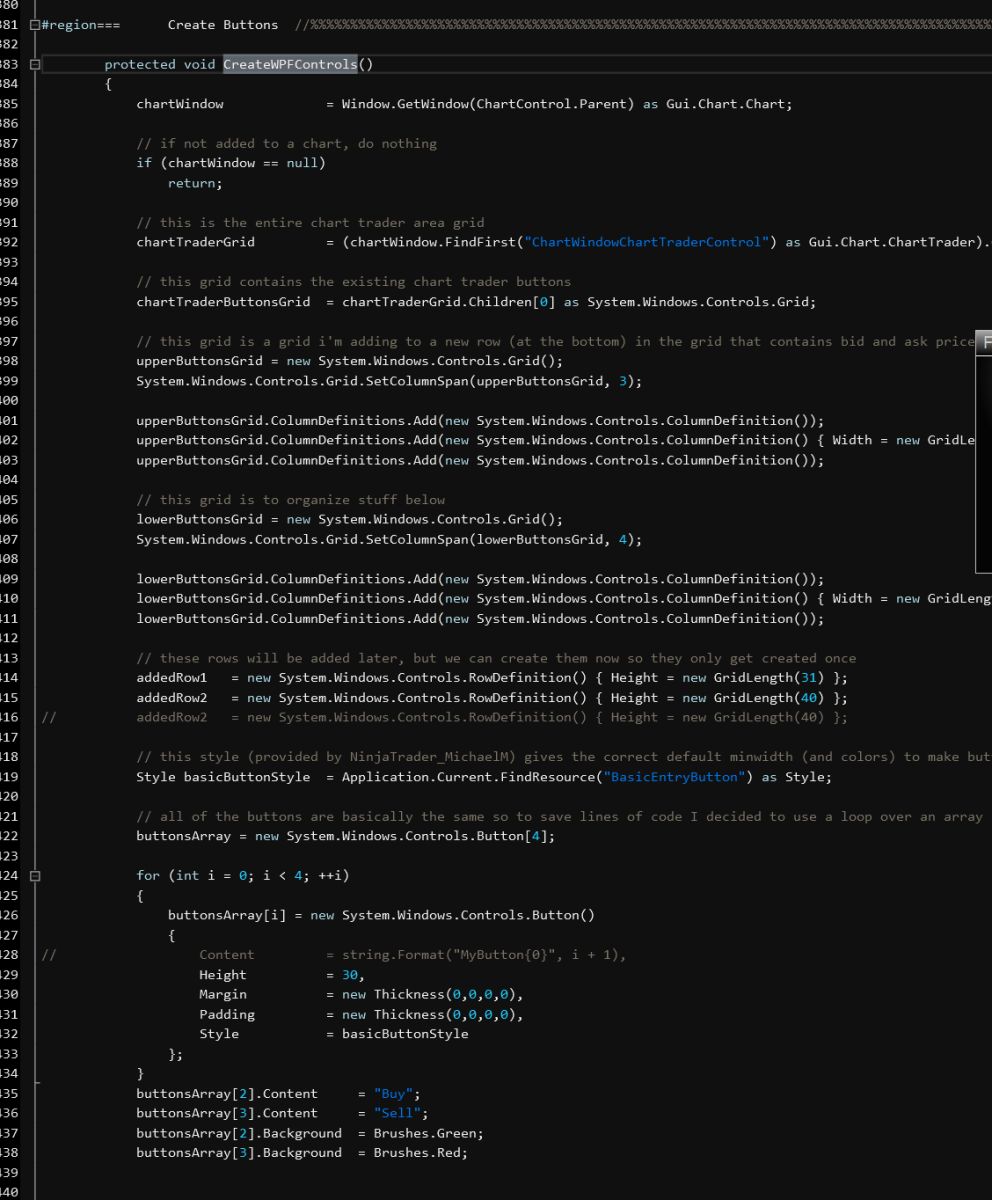Screen dimensions: 992x1200
Task: Click the '#region===' directive text
Action: 81,25
